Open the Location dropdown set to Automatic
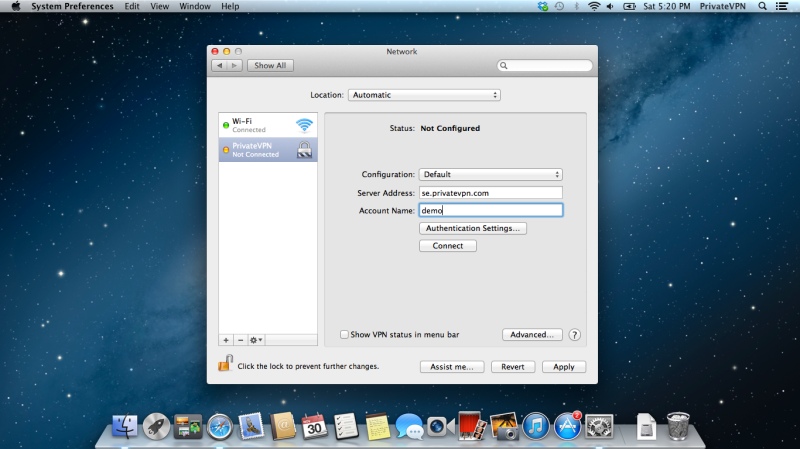Screen dimensions: 800x449 point(424,95)
